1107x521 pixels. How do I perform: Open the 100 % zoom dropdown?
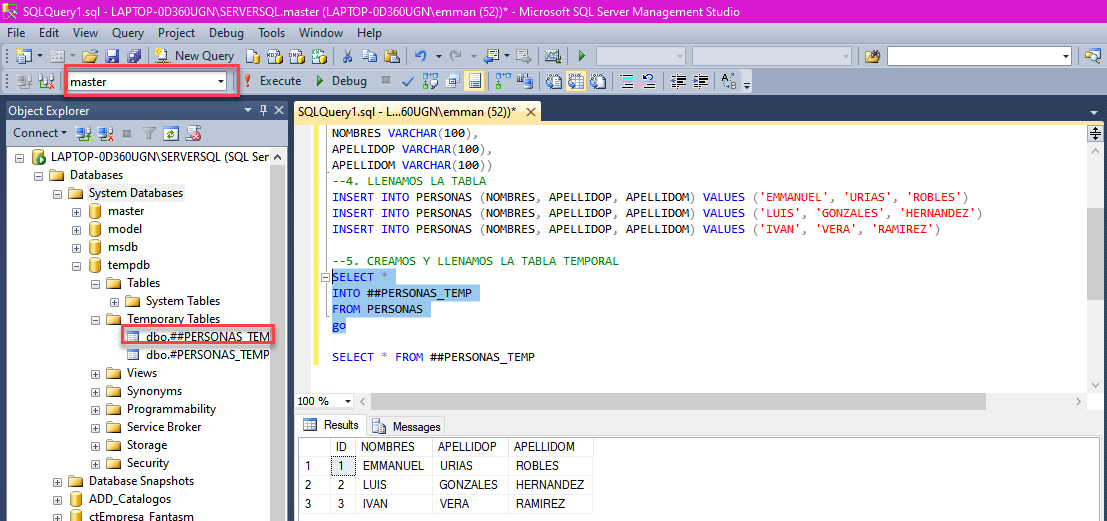(347, 401)
